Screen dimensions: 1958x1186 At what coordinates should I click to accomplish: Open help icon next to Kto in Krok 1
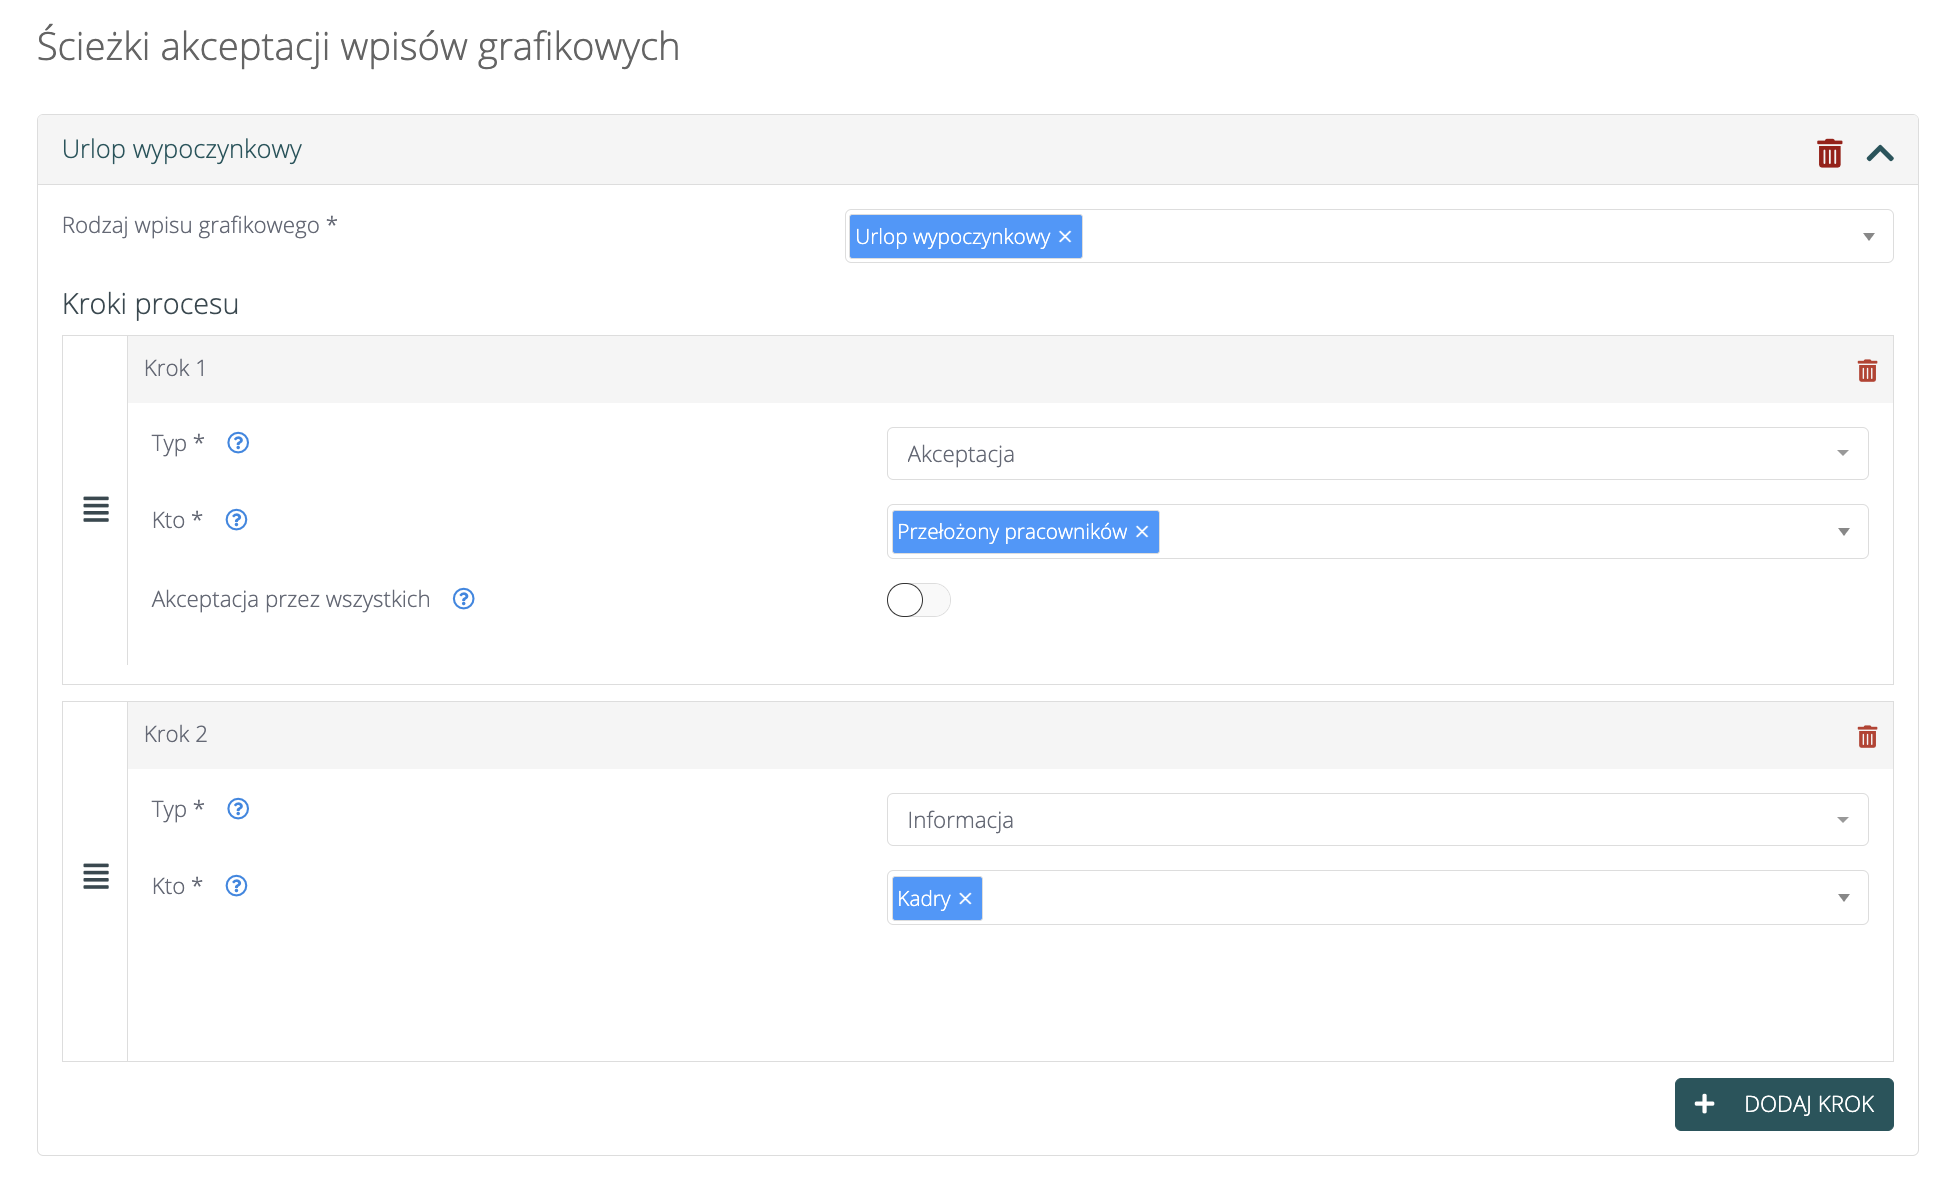pyautogui.click(x=236, y=520)
